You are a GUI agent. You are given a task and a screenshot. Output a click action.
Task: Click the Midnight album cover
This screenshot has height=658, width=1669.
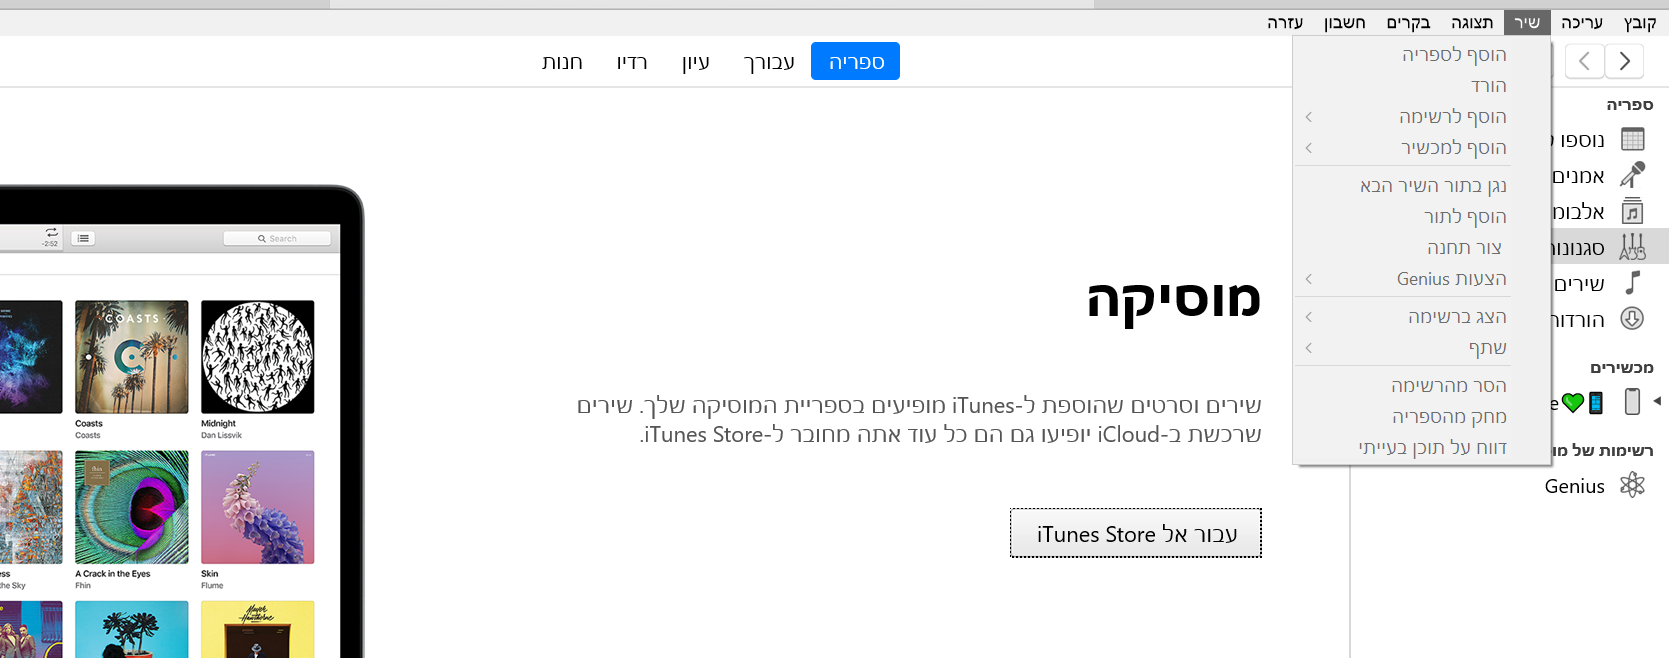pyautogui.click(x=258, y=357)
